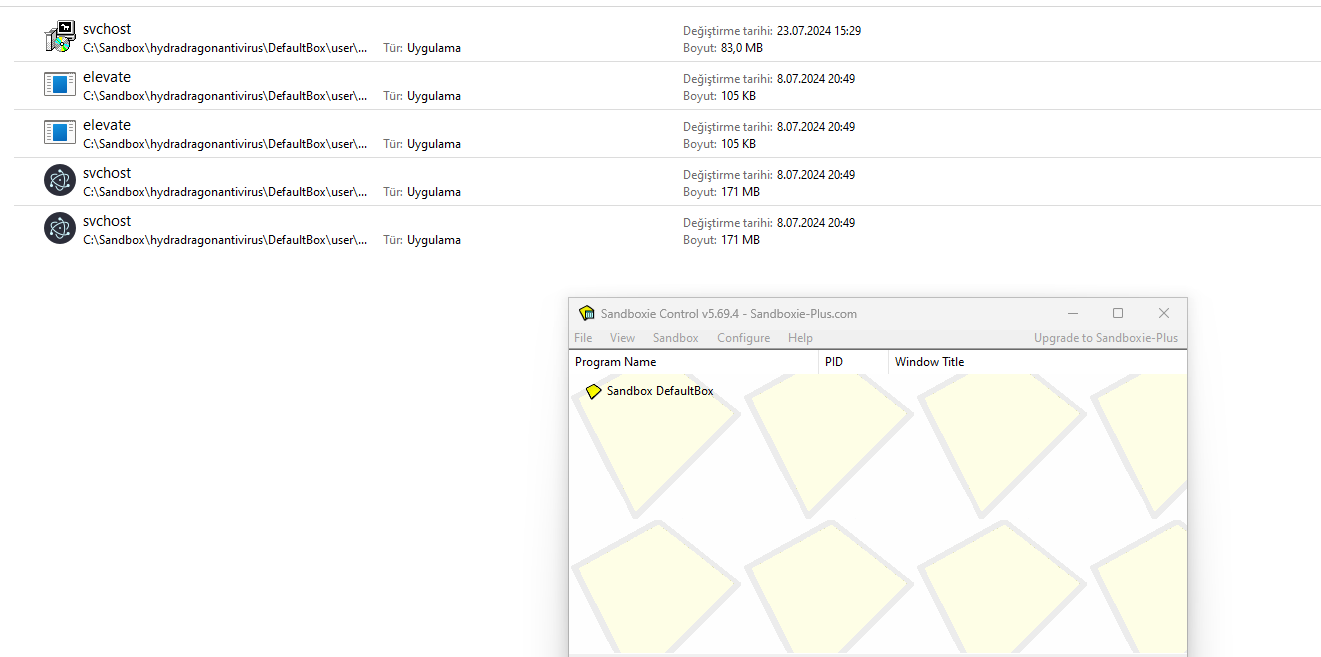The image size is (1321, 657).
Task: Click the 83,0 MB size value
Action: 741,47
